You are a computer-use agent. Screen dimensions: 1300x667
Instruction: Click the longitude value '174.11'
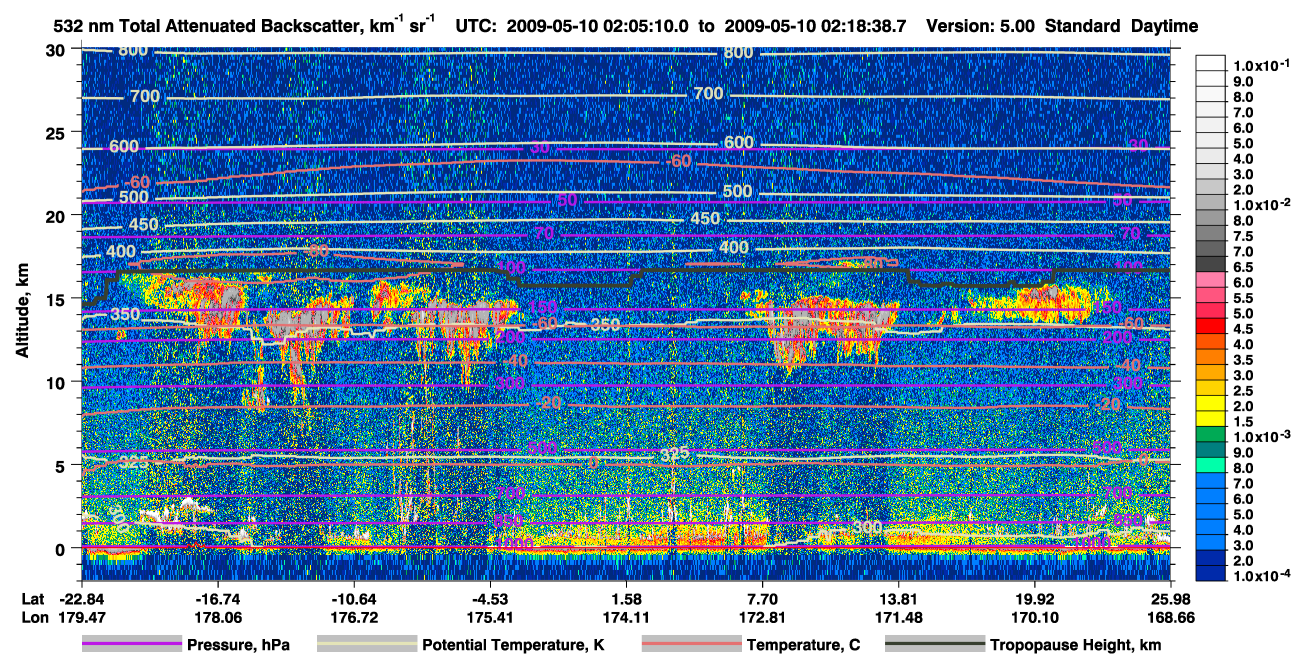[x=627, y=617]
